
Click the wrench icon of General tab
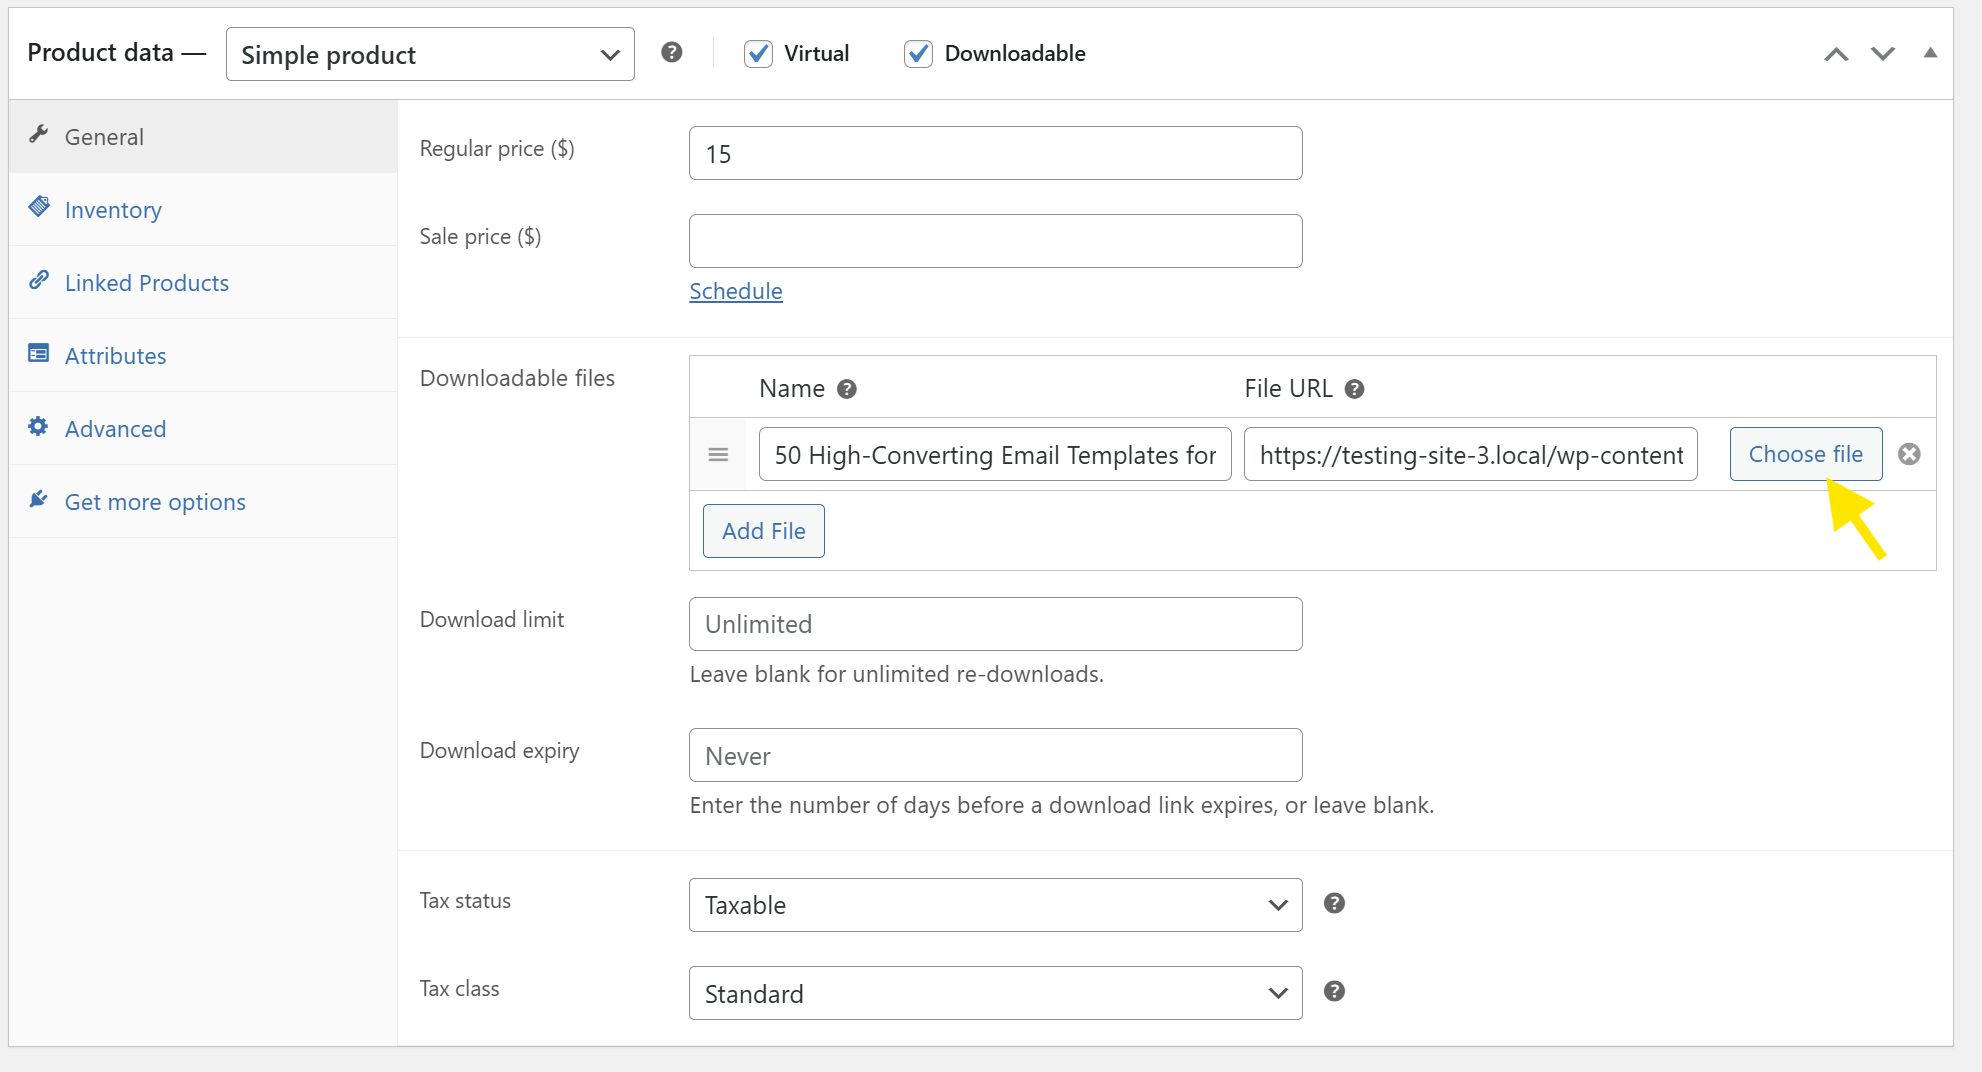click(39, 134)
